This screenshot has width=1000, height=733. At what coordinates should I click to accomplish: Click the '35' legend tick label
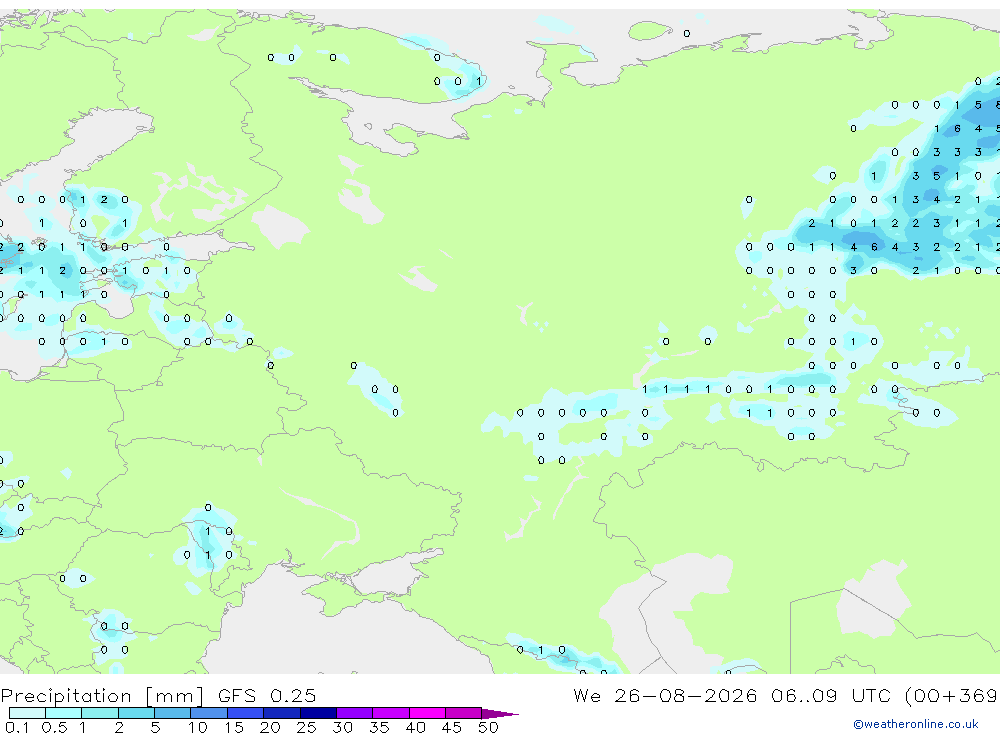click(x=379, y=727)
